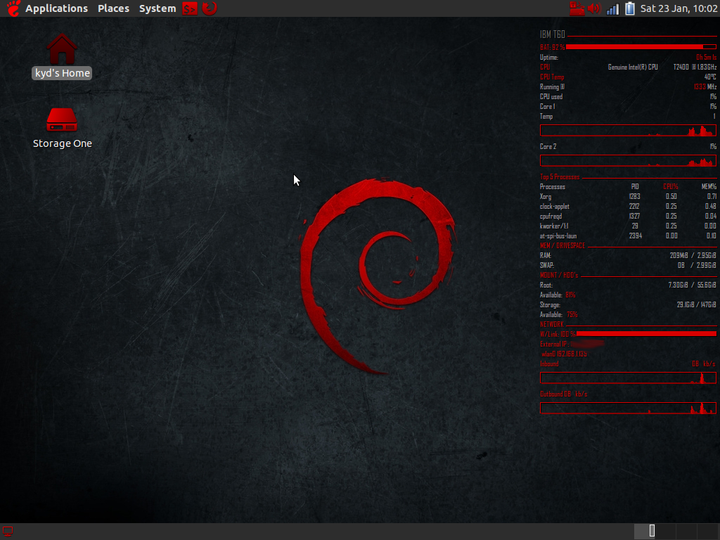Click the BAT 92% battery bar
The image size is (720, 540).
point(641,47)
